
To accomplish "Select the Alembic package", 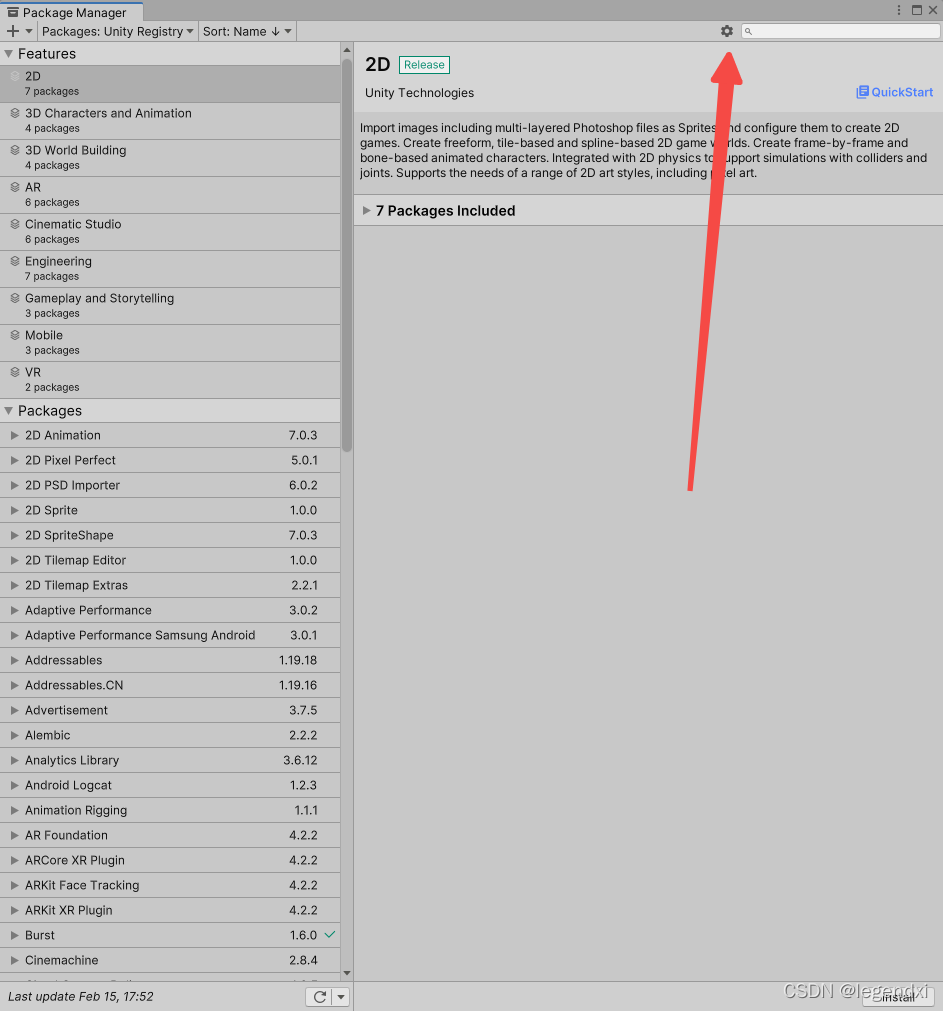I will [x=170, y=735].
